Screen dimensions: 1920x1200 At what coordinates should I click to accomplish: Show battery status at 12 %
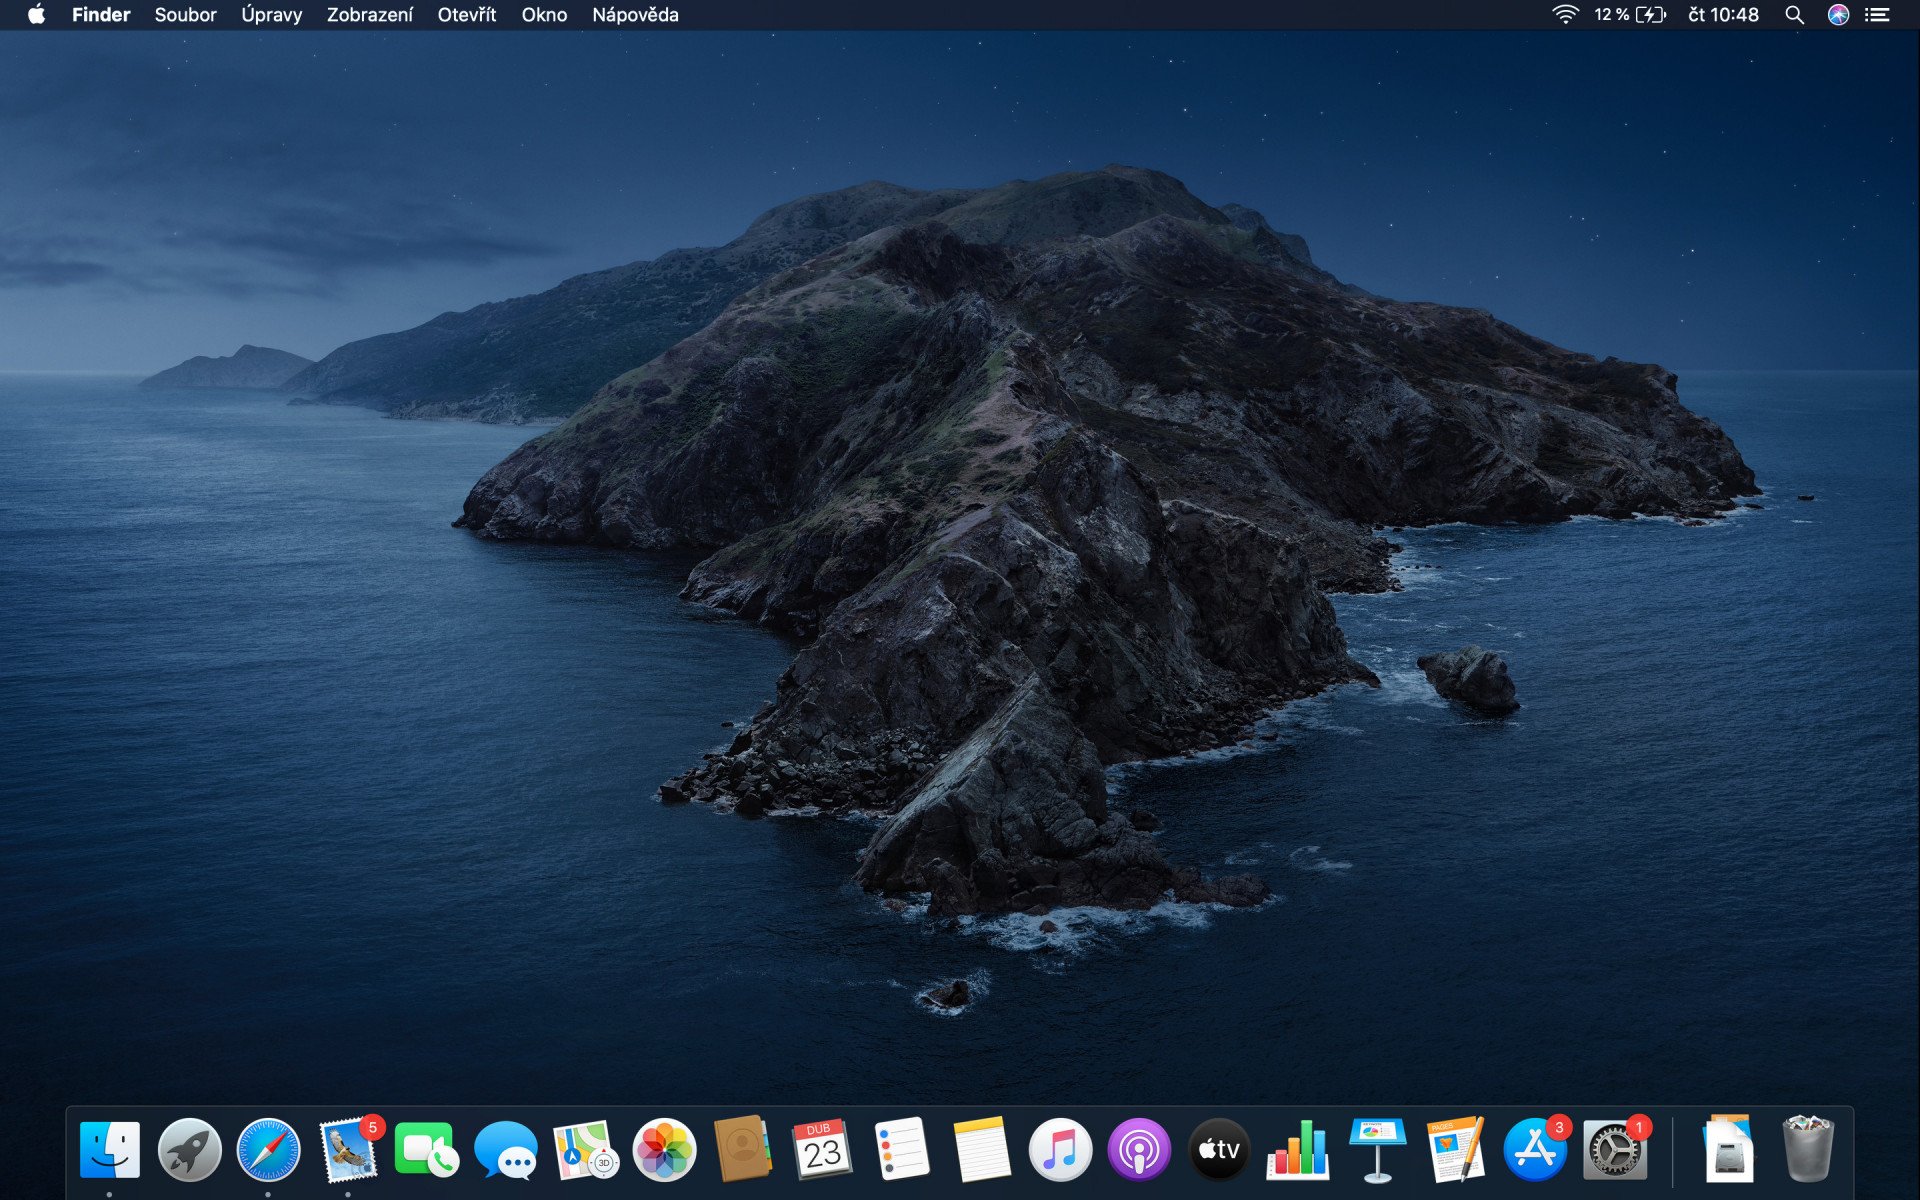pos(1630,14)
